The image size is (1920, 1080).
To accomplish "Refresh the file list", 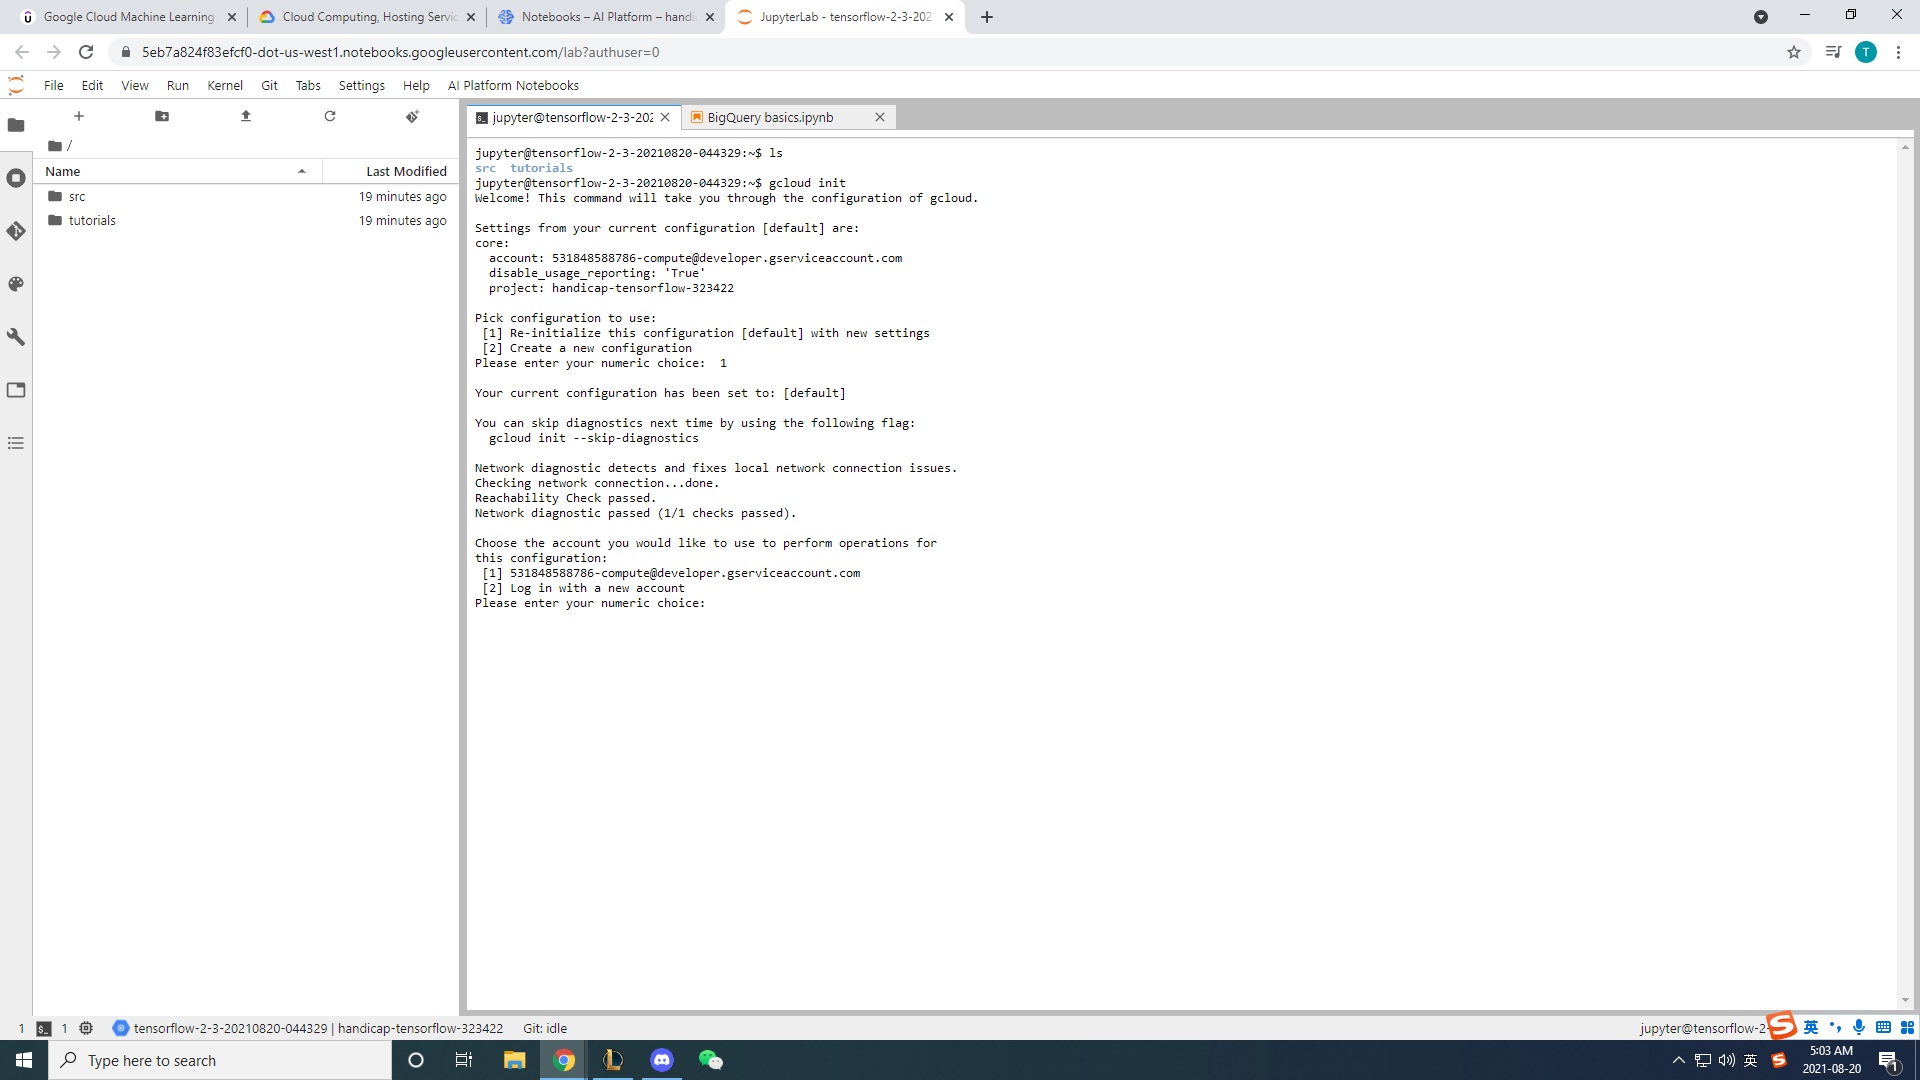I will click(x=330, y=116).
